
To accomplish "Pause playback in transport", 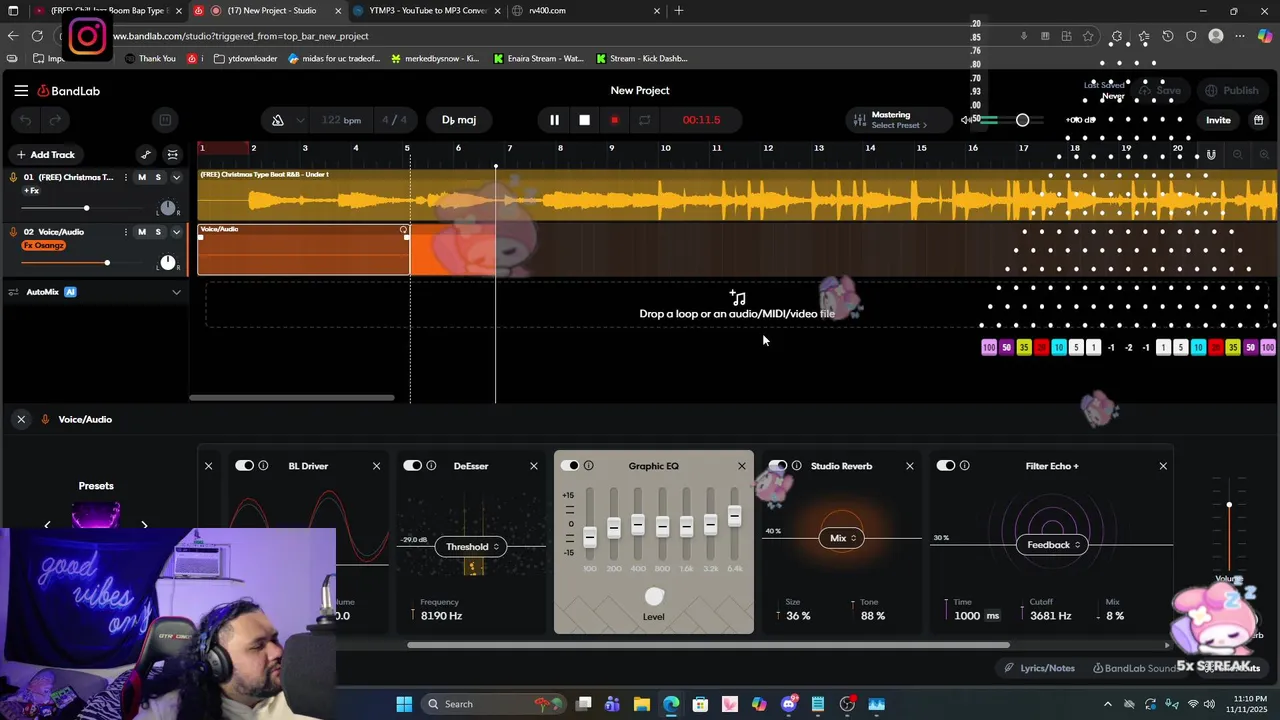I will [554, 120].
